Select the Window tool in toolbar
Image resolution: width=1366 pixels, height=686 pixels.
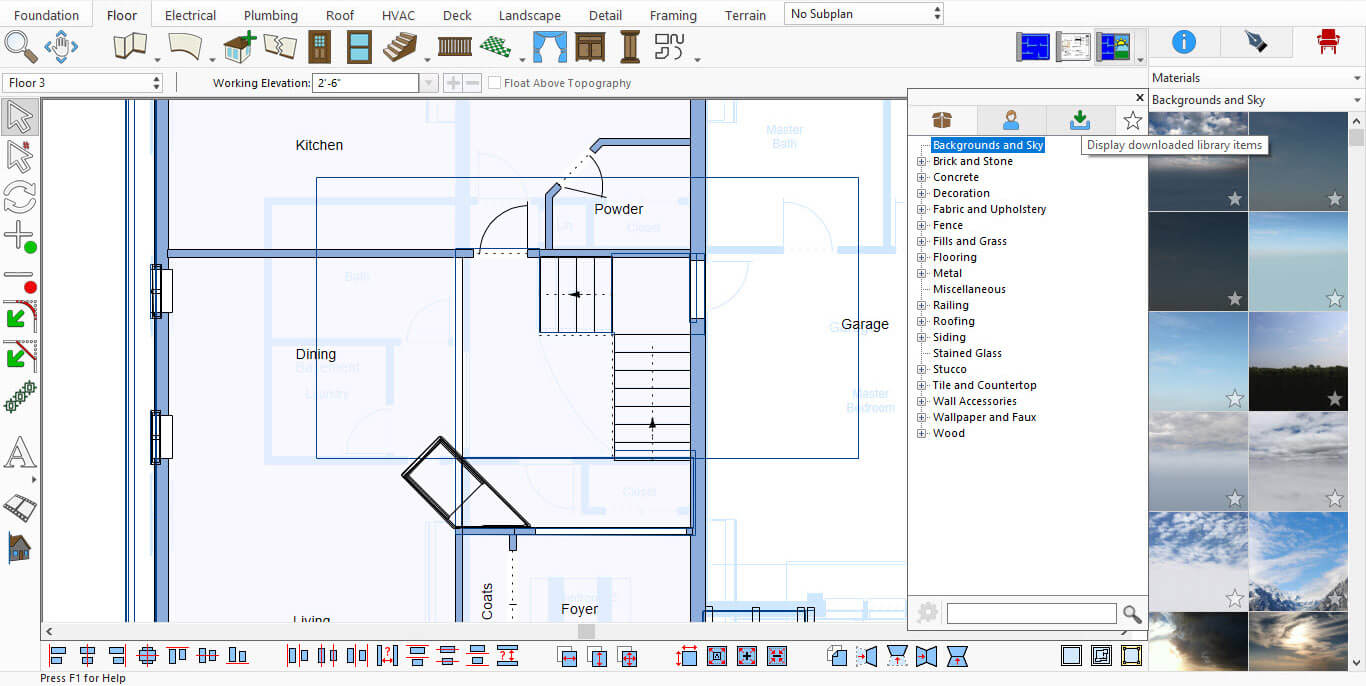pos(359,47)
